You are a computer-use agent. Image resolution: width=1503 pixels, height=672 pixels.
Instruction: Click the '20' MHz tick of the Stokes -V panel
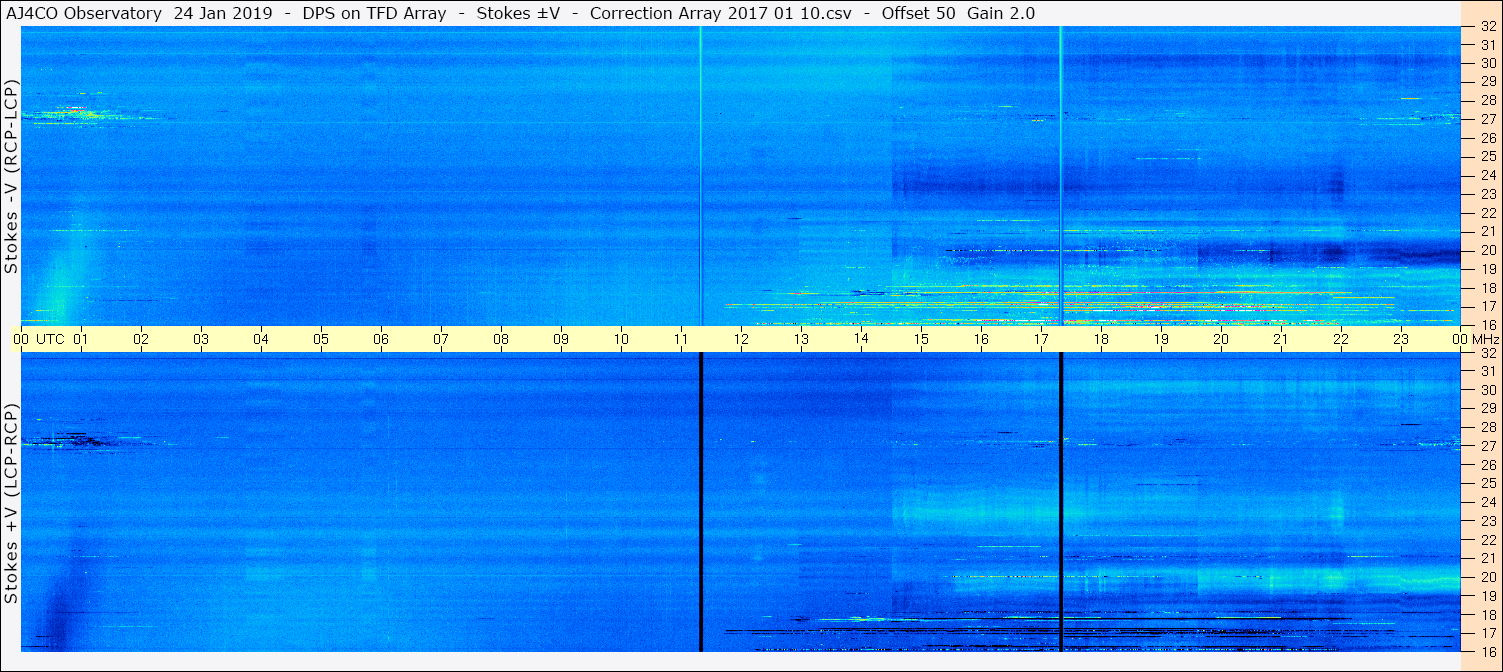(x=1487, y=250)
